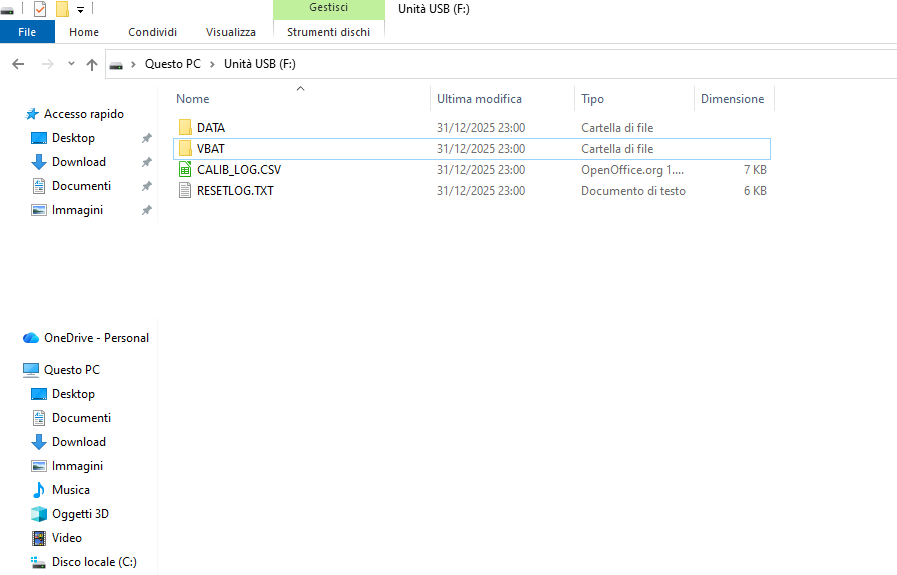Screen dimensions: 897x575
Task: Click the drive icon in the address bar
Action: point(116,65)
